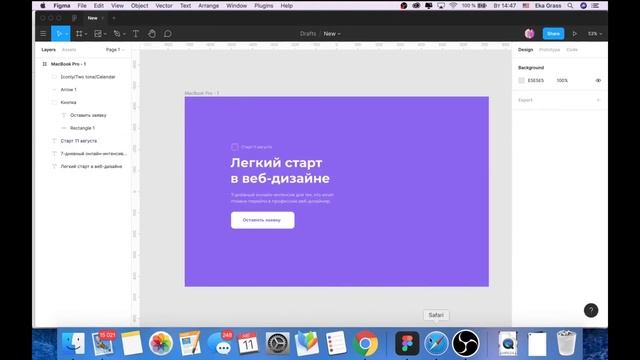Open Messages app in the dock
Viewport: 640px width, 360px height.
tap(220, 343)
